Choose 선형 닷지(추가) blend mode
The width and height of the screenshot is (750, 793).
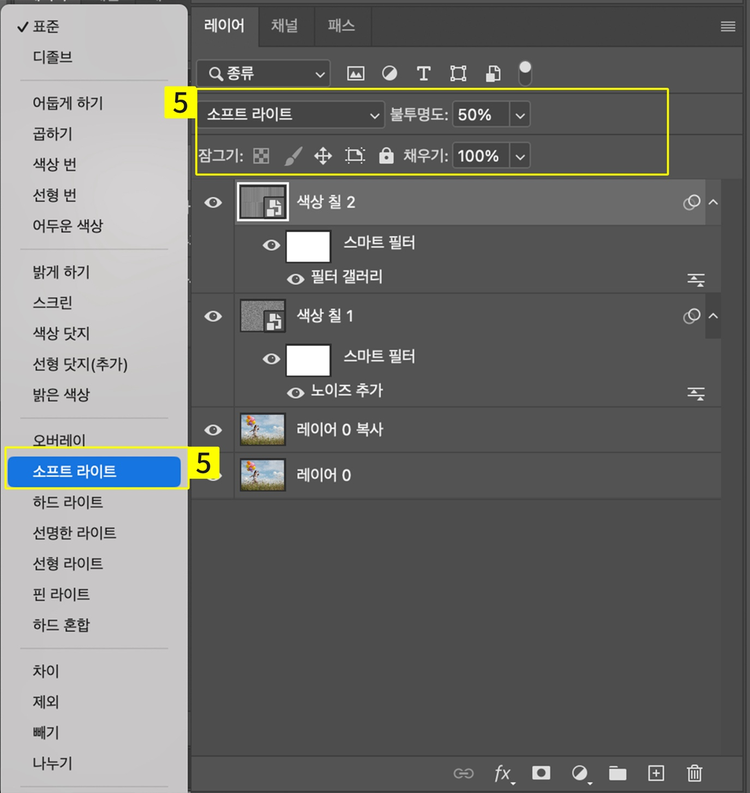80,364
